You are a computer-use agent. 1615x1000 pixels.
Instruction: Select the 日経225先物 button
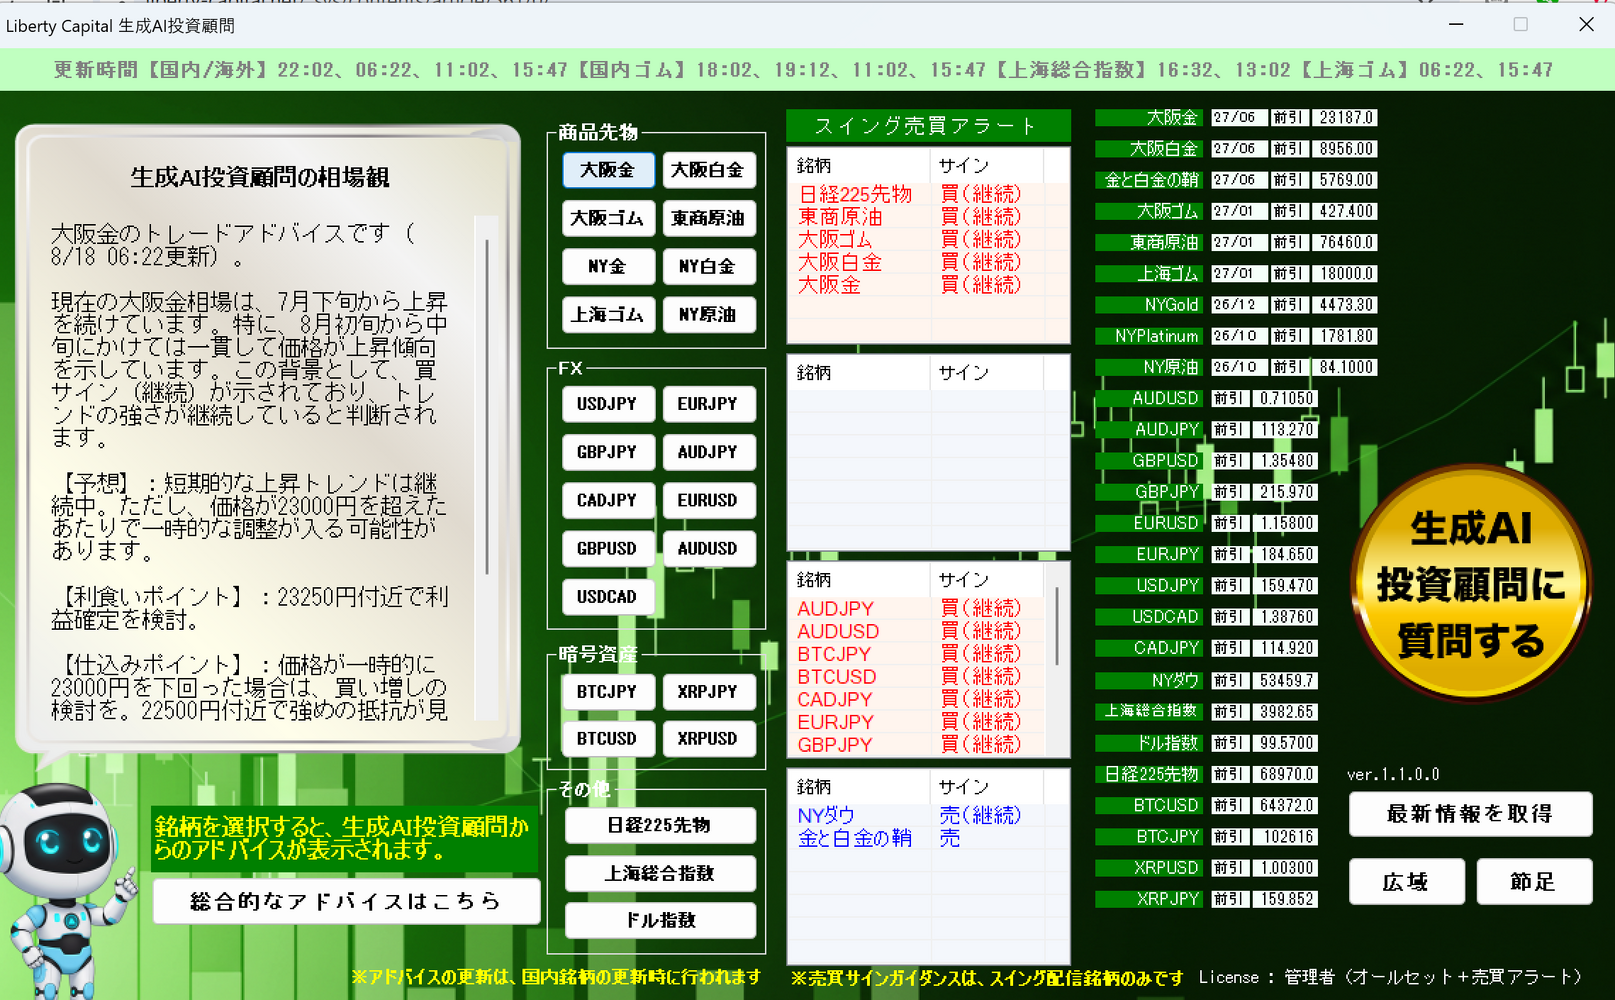[x=660, y=825]
